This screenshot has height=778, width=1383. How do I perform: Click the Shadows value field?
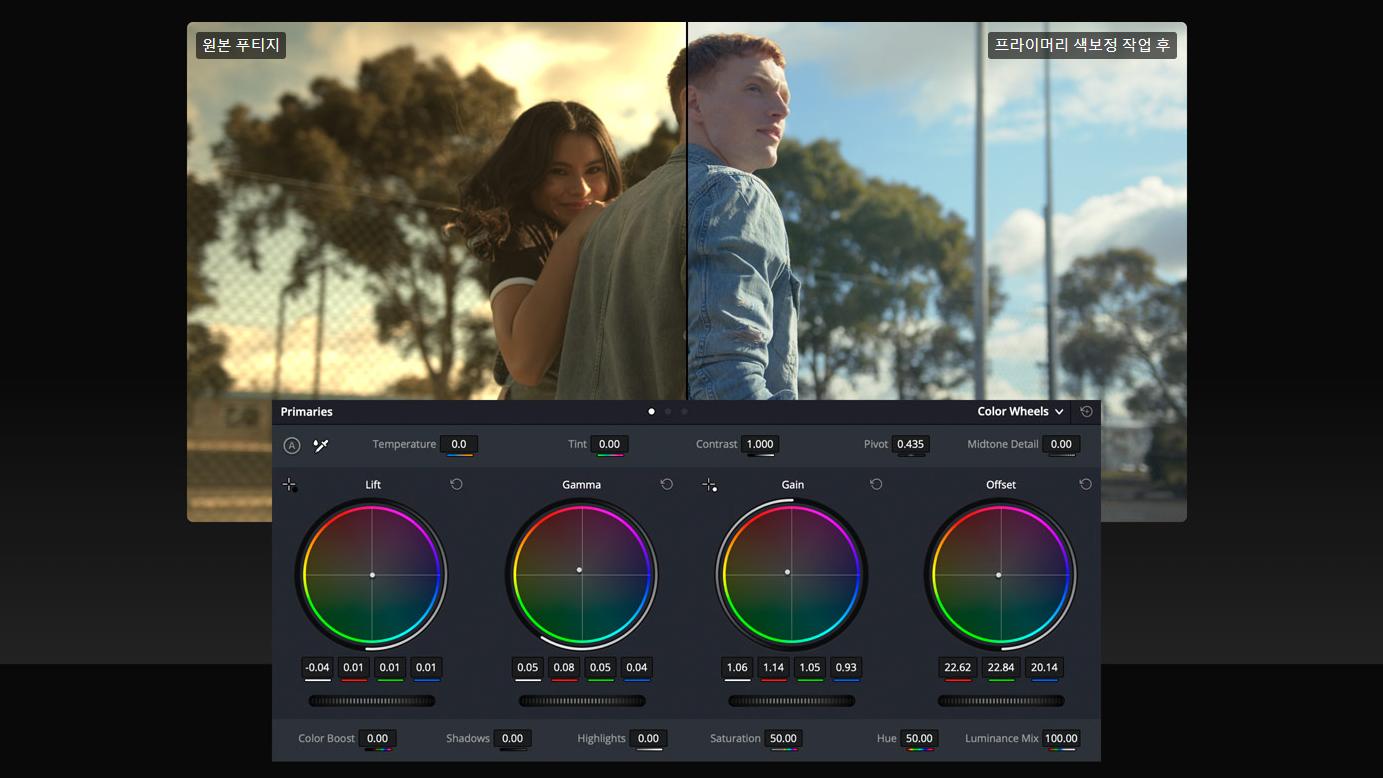tap(512, 738)
